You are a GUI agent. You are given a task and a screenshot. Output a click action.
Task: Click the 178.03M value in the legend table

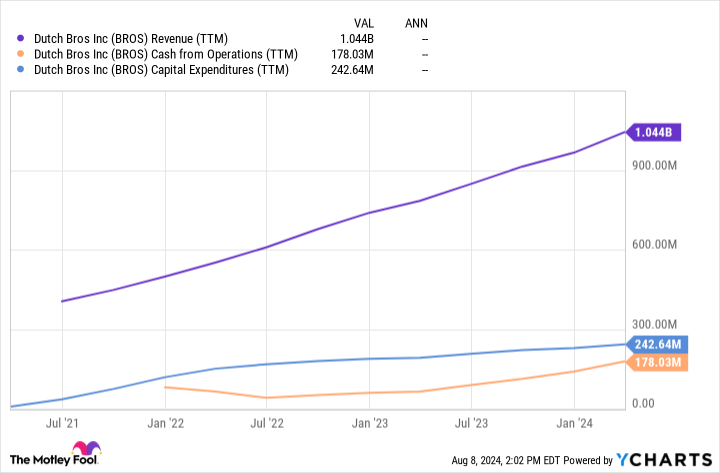(x=352, y=55)
